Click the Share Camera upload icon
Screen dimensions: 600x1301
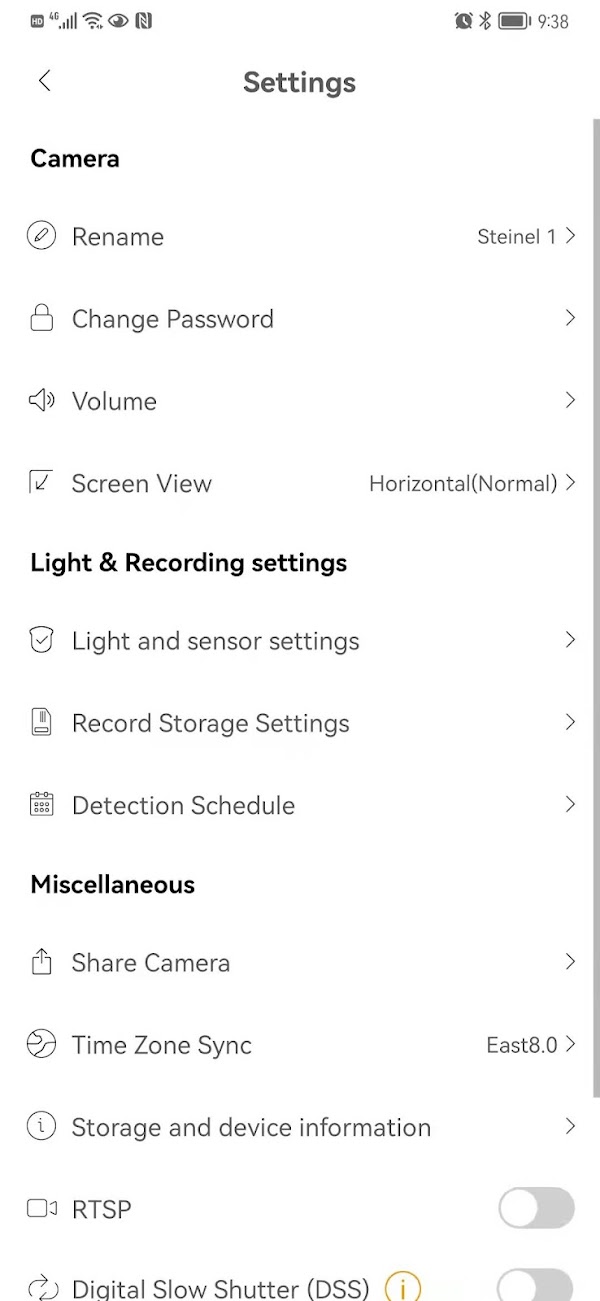[x=41, y=963]
